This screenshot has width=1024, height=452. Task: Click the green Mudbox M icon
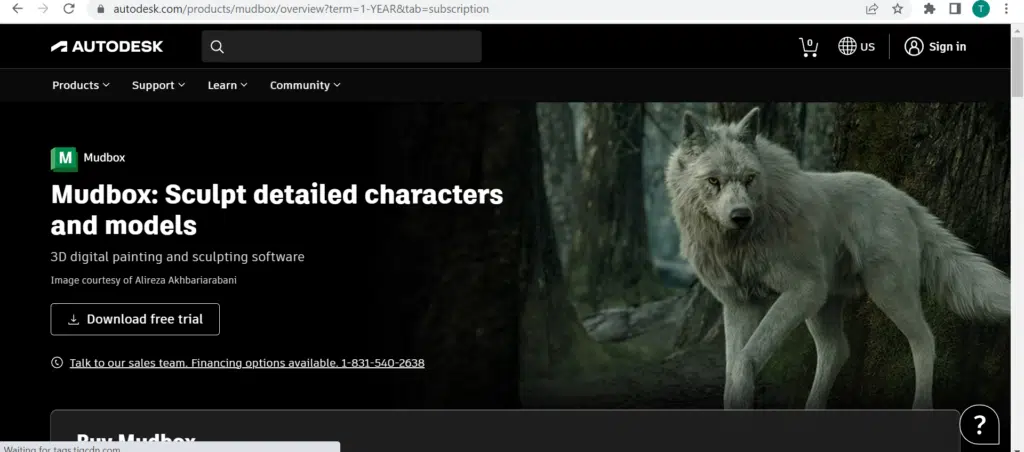[x=64, y=159]
